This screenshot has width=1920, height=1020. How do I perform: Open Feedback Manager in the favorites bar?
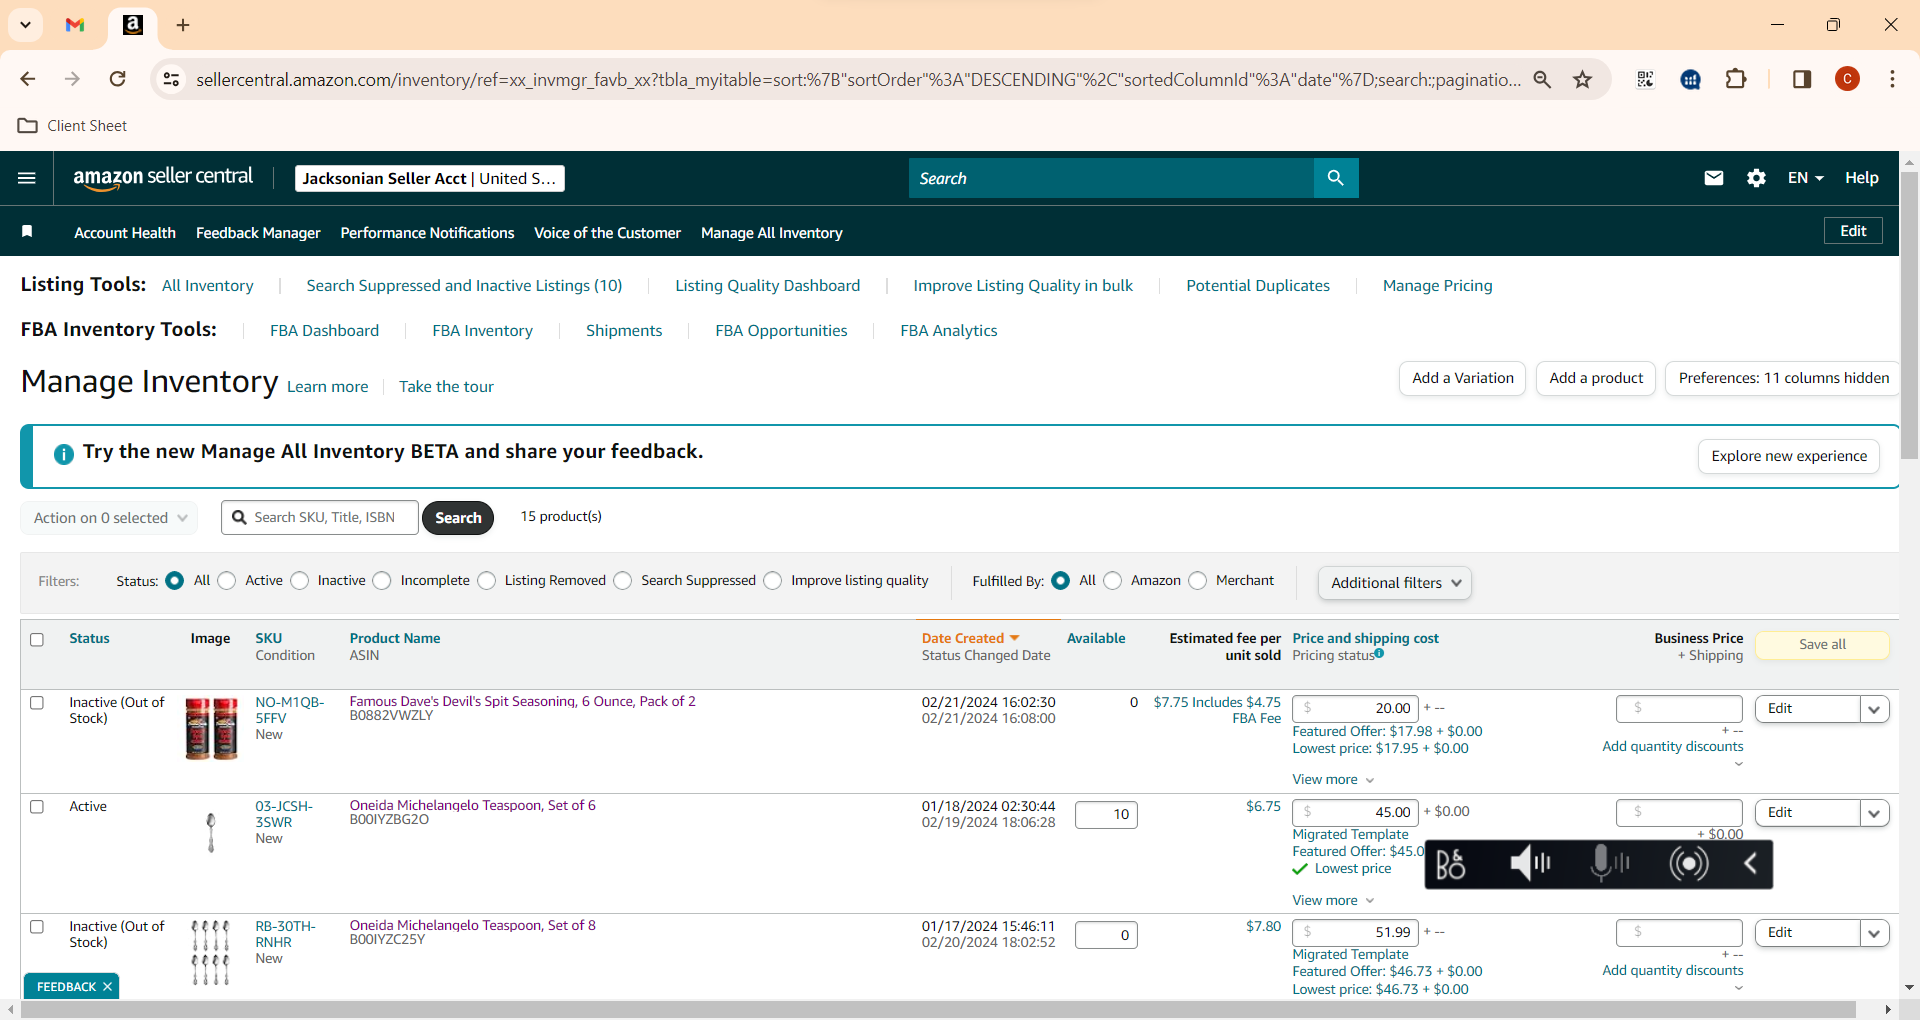258,233
